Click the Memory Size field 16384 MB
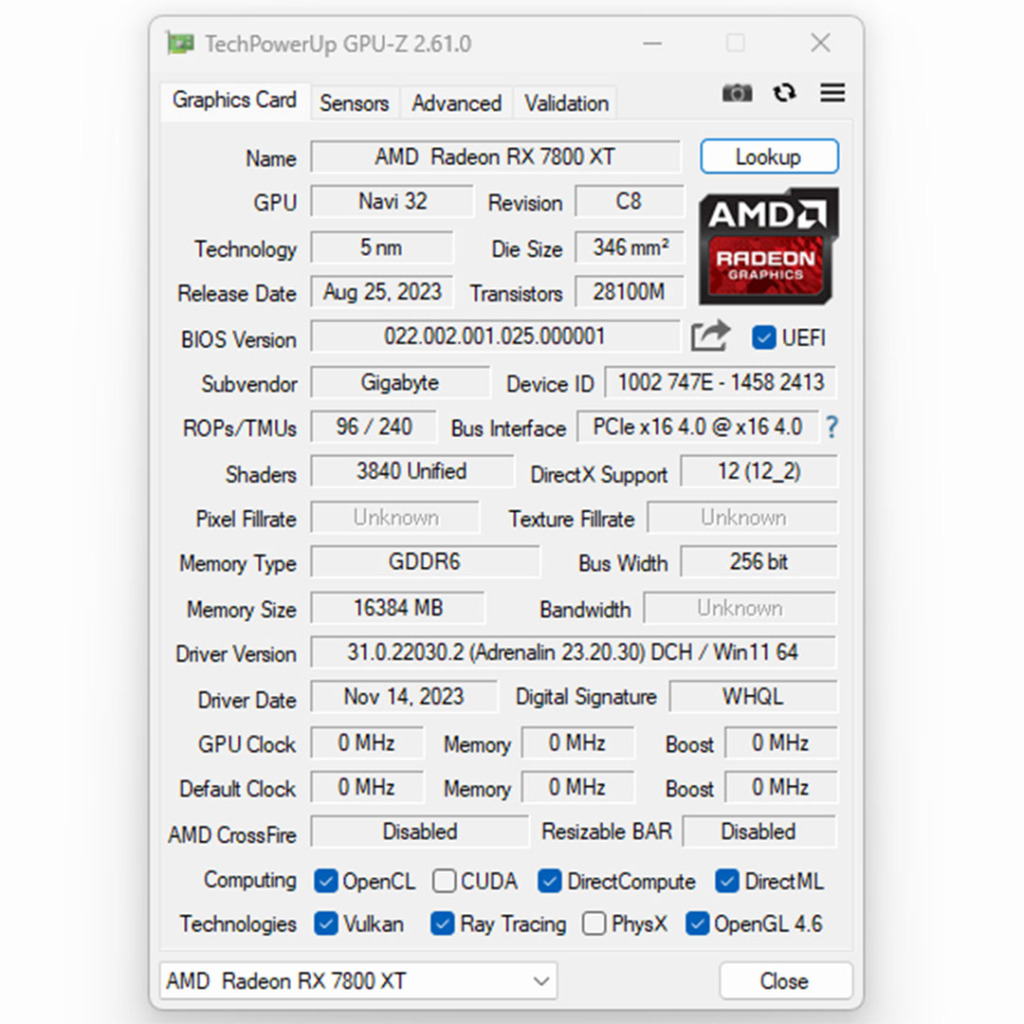The width and height of the screenshot is (1024, 1024). (398, 608)
